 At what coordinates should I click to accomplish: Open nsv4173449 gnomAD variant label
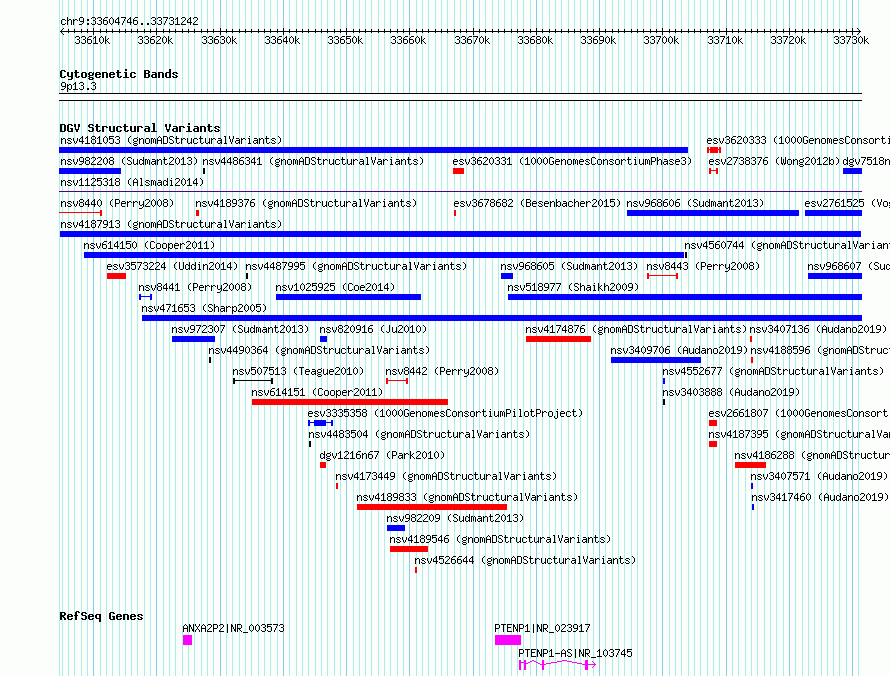click(446, 476)
